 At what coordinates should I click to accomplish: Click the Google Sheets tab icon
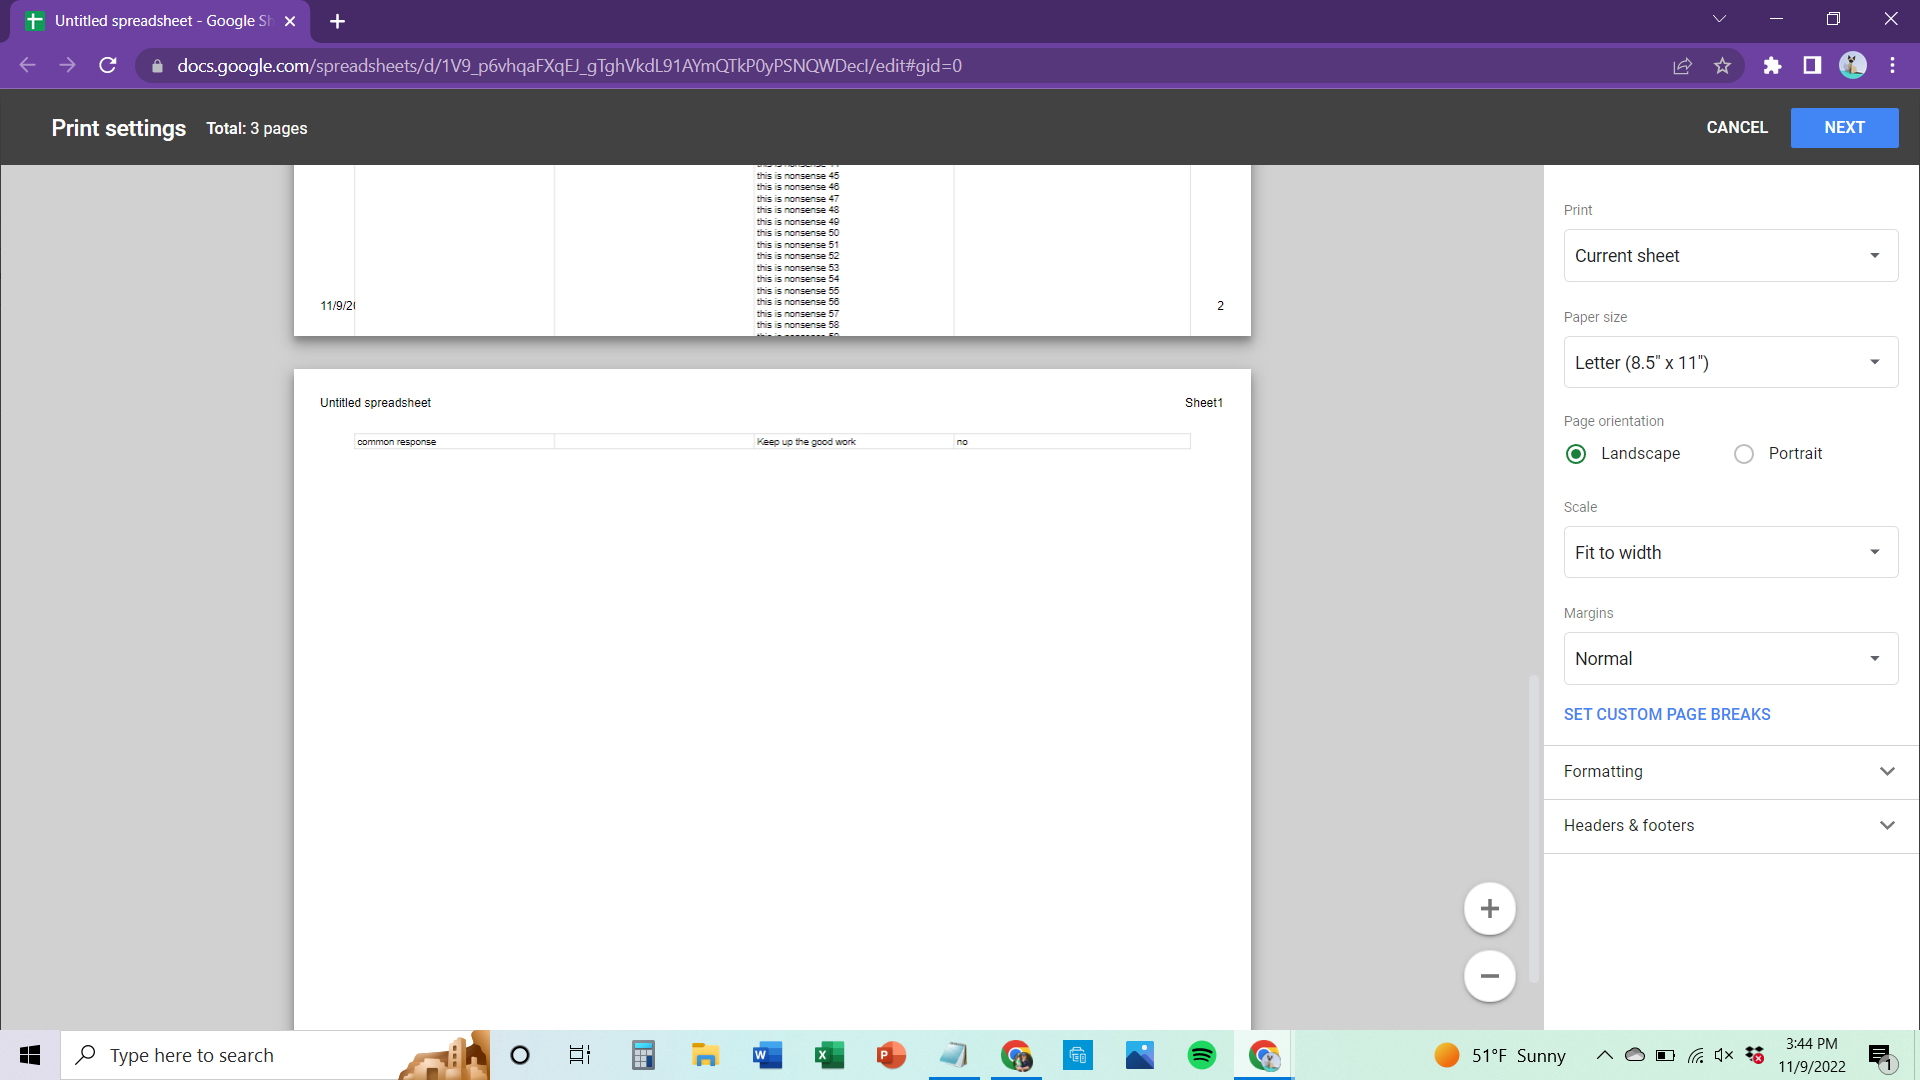(x=33, y=20)
